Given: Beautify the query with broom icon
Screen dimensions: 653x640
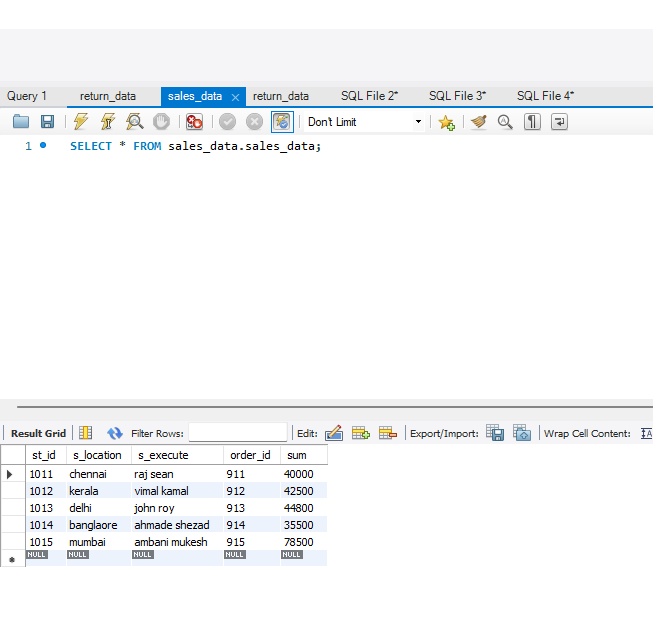Looking at the screenshot, I should [x=479, y=122].
